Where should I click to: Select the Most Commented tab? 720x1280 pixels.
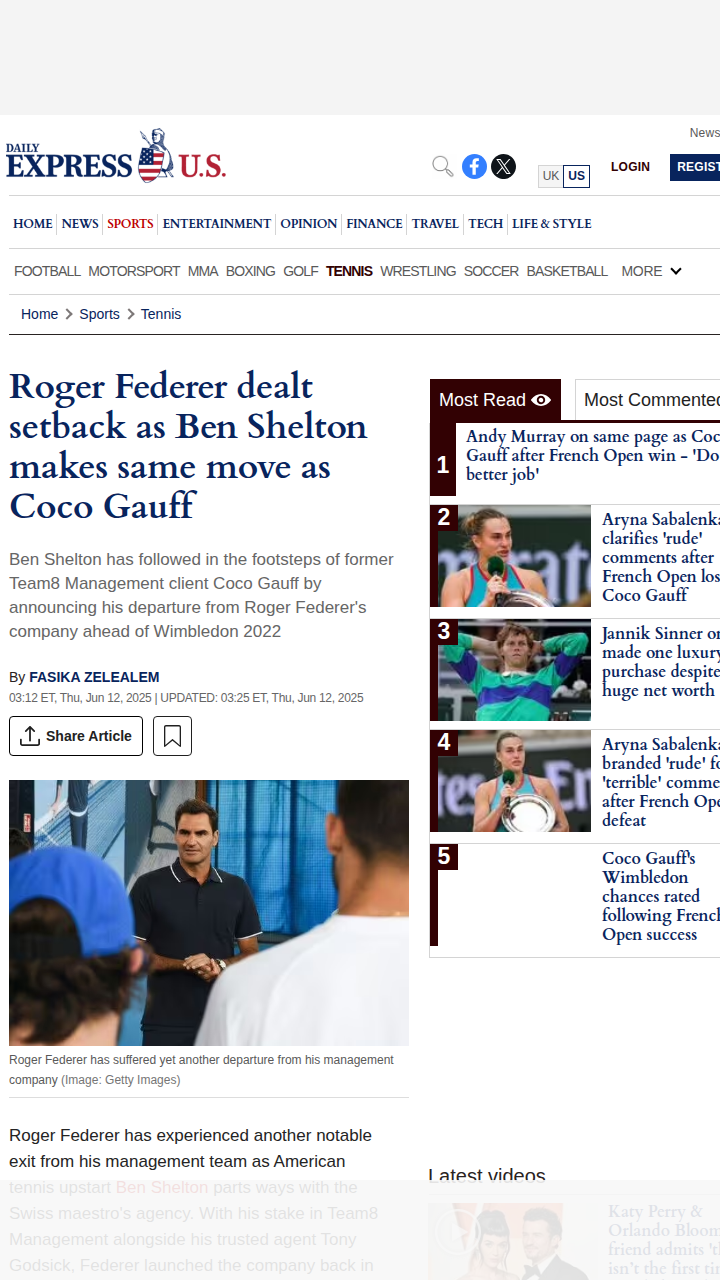coord(648,400)
